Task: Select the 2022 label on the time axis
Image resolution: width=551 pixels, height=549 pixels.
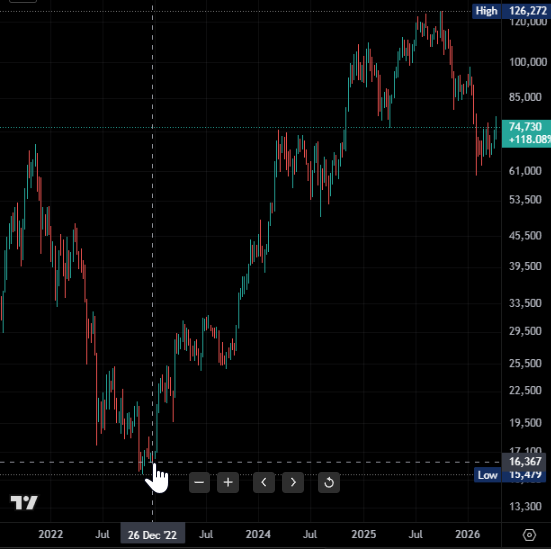Action: tap(51, 534)
